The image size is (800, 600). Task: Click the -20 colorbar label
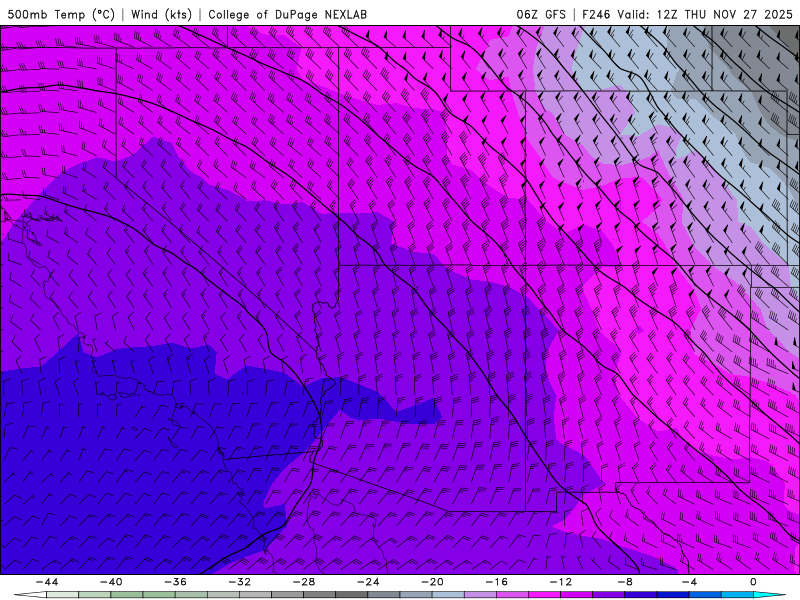tap(433, 582)
